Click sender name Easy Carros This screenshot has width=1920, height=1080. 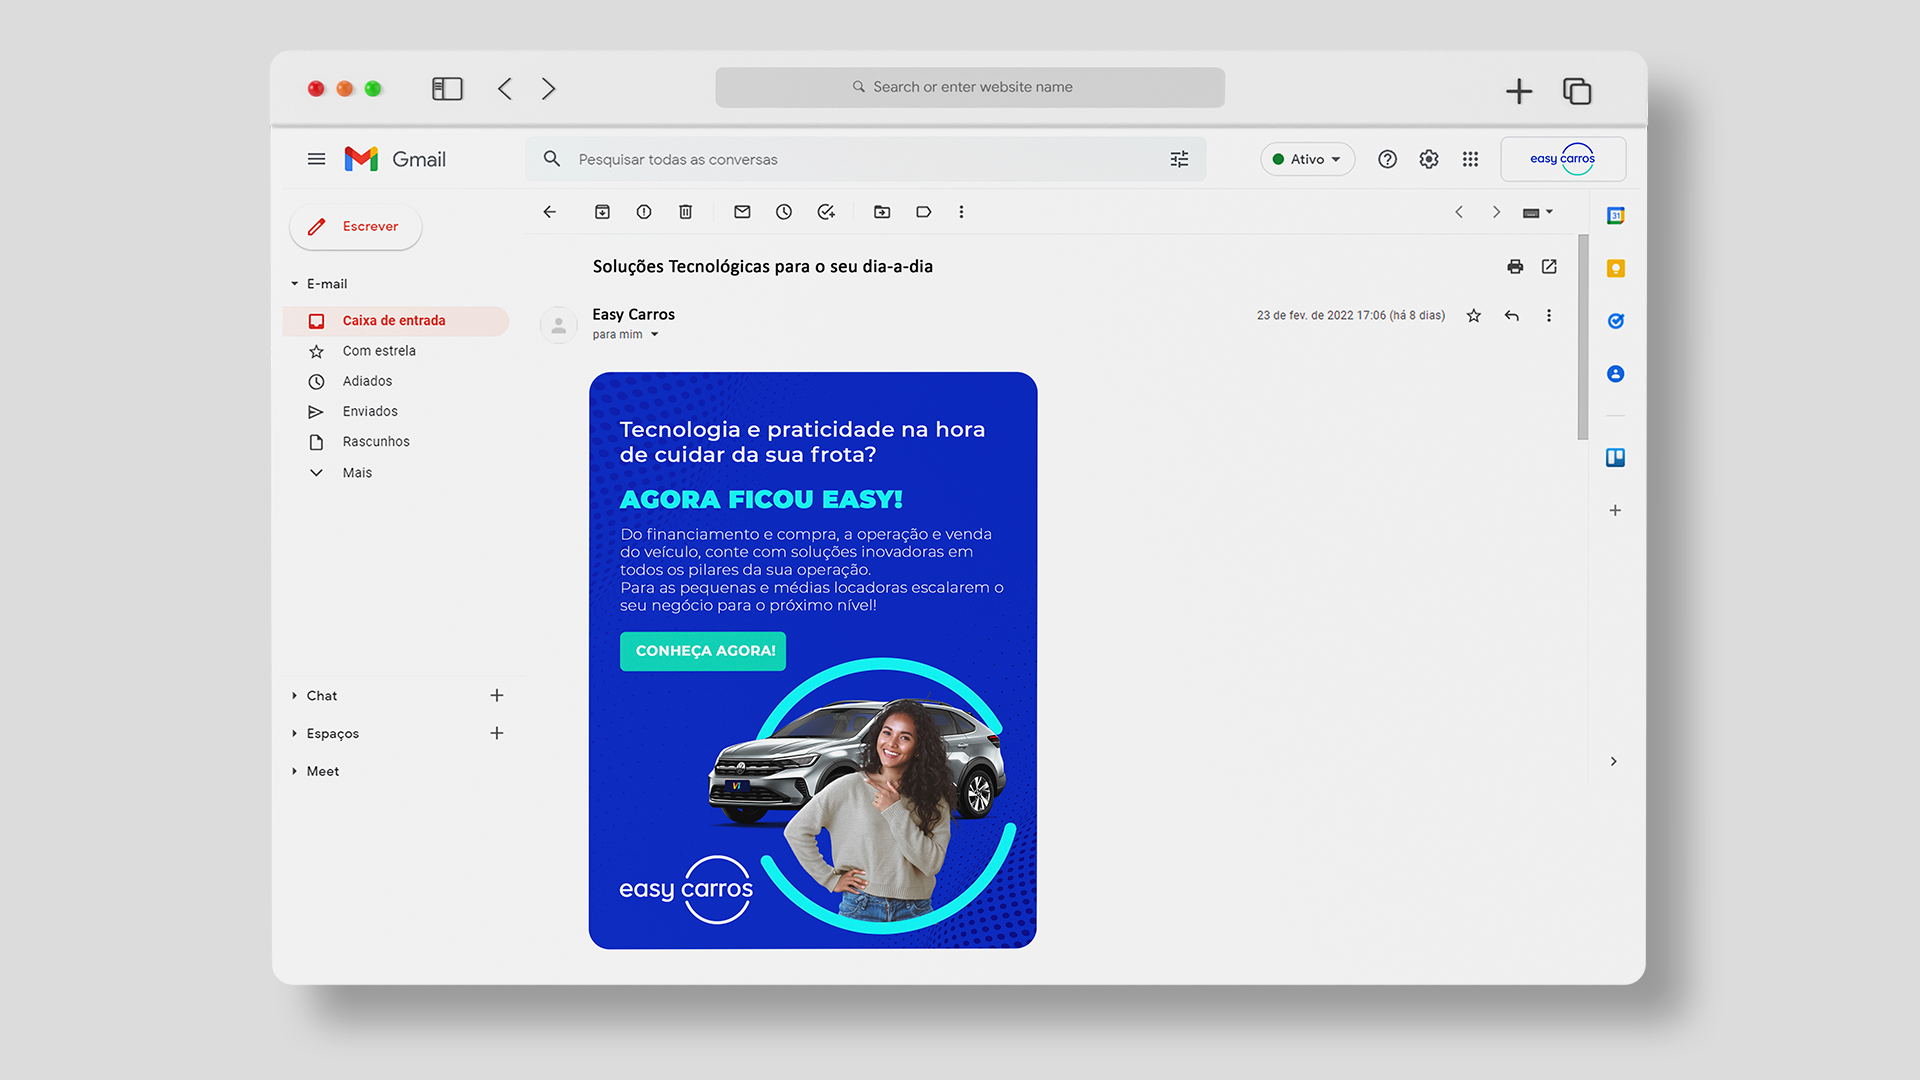(633, 315)
